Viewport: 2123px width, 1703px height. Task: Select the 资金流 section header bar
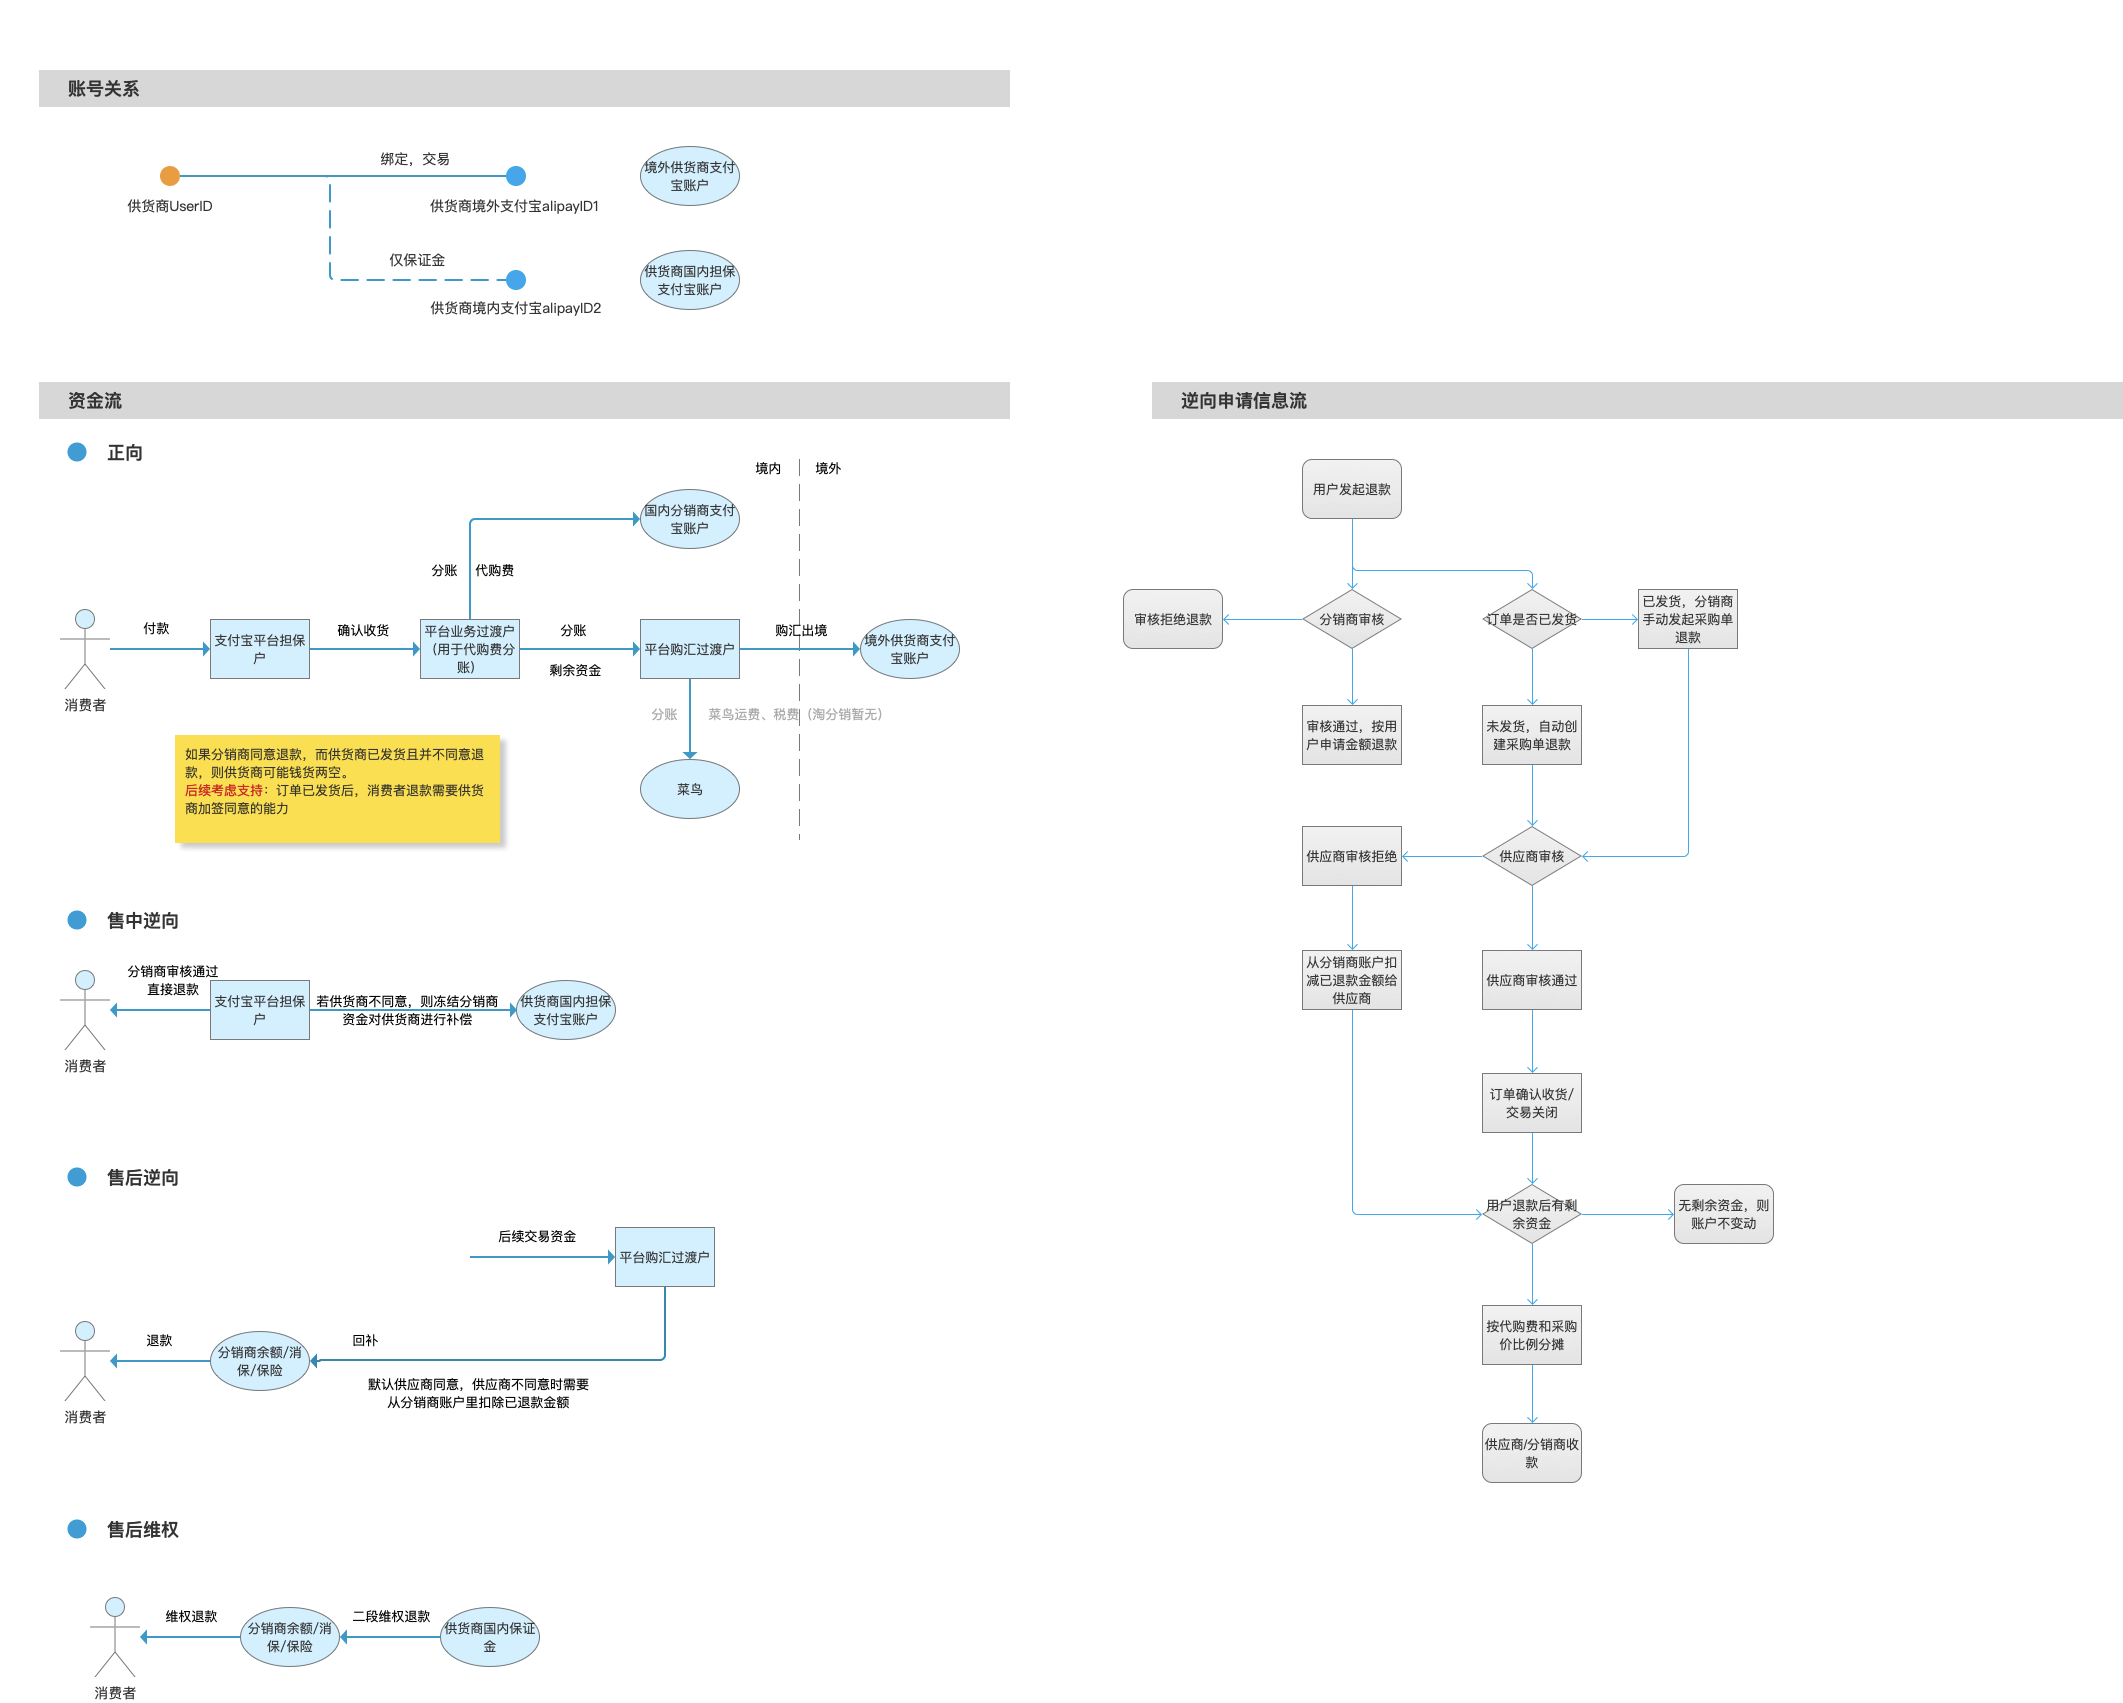click(x=524, y=401)
